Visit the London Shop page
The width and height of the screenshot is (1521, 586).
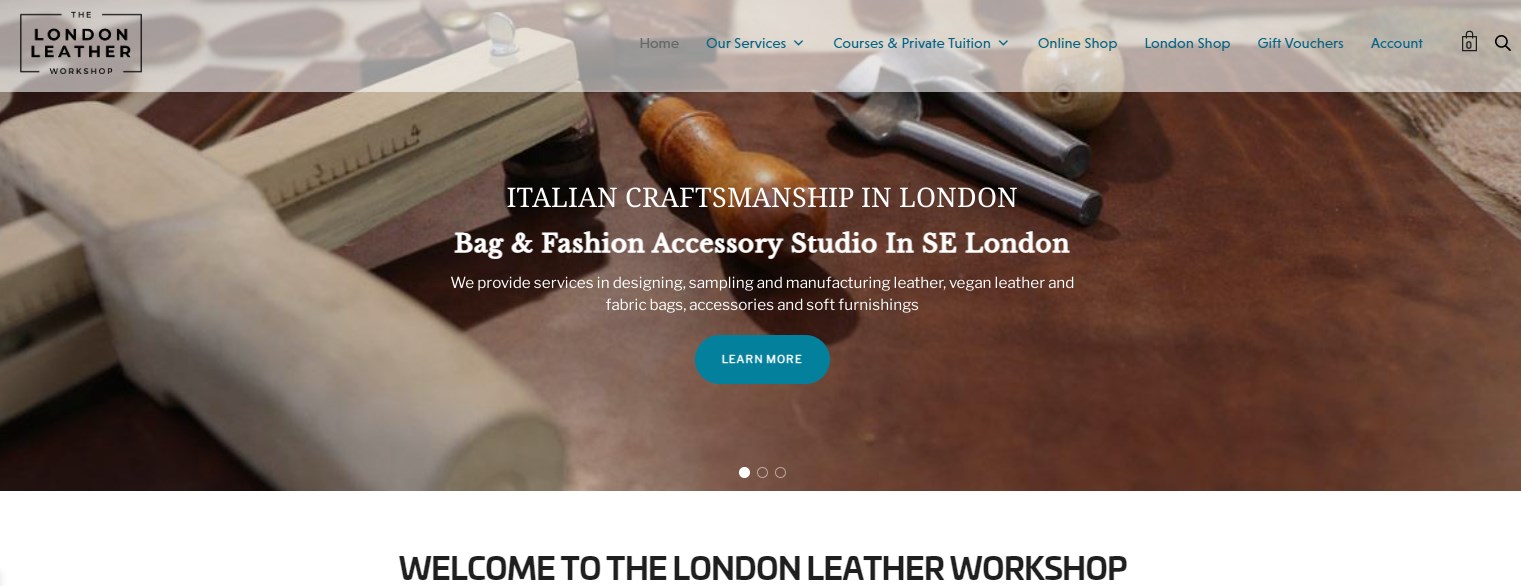pos(1187,43)
